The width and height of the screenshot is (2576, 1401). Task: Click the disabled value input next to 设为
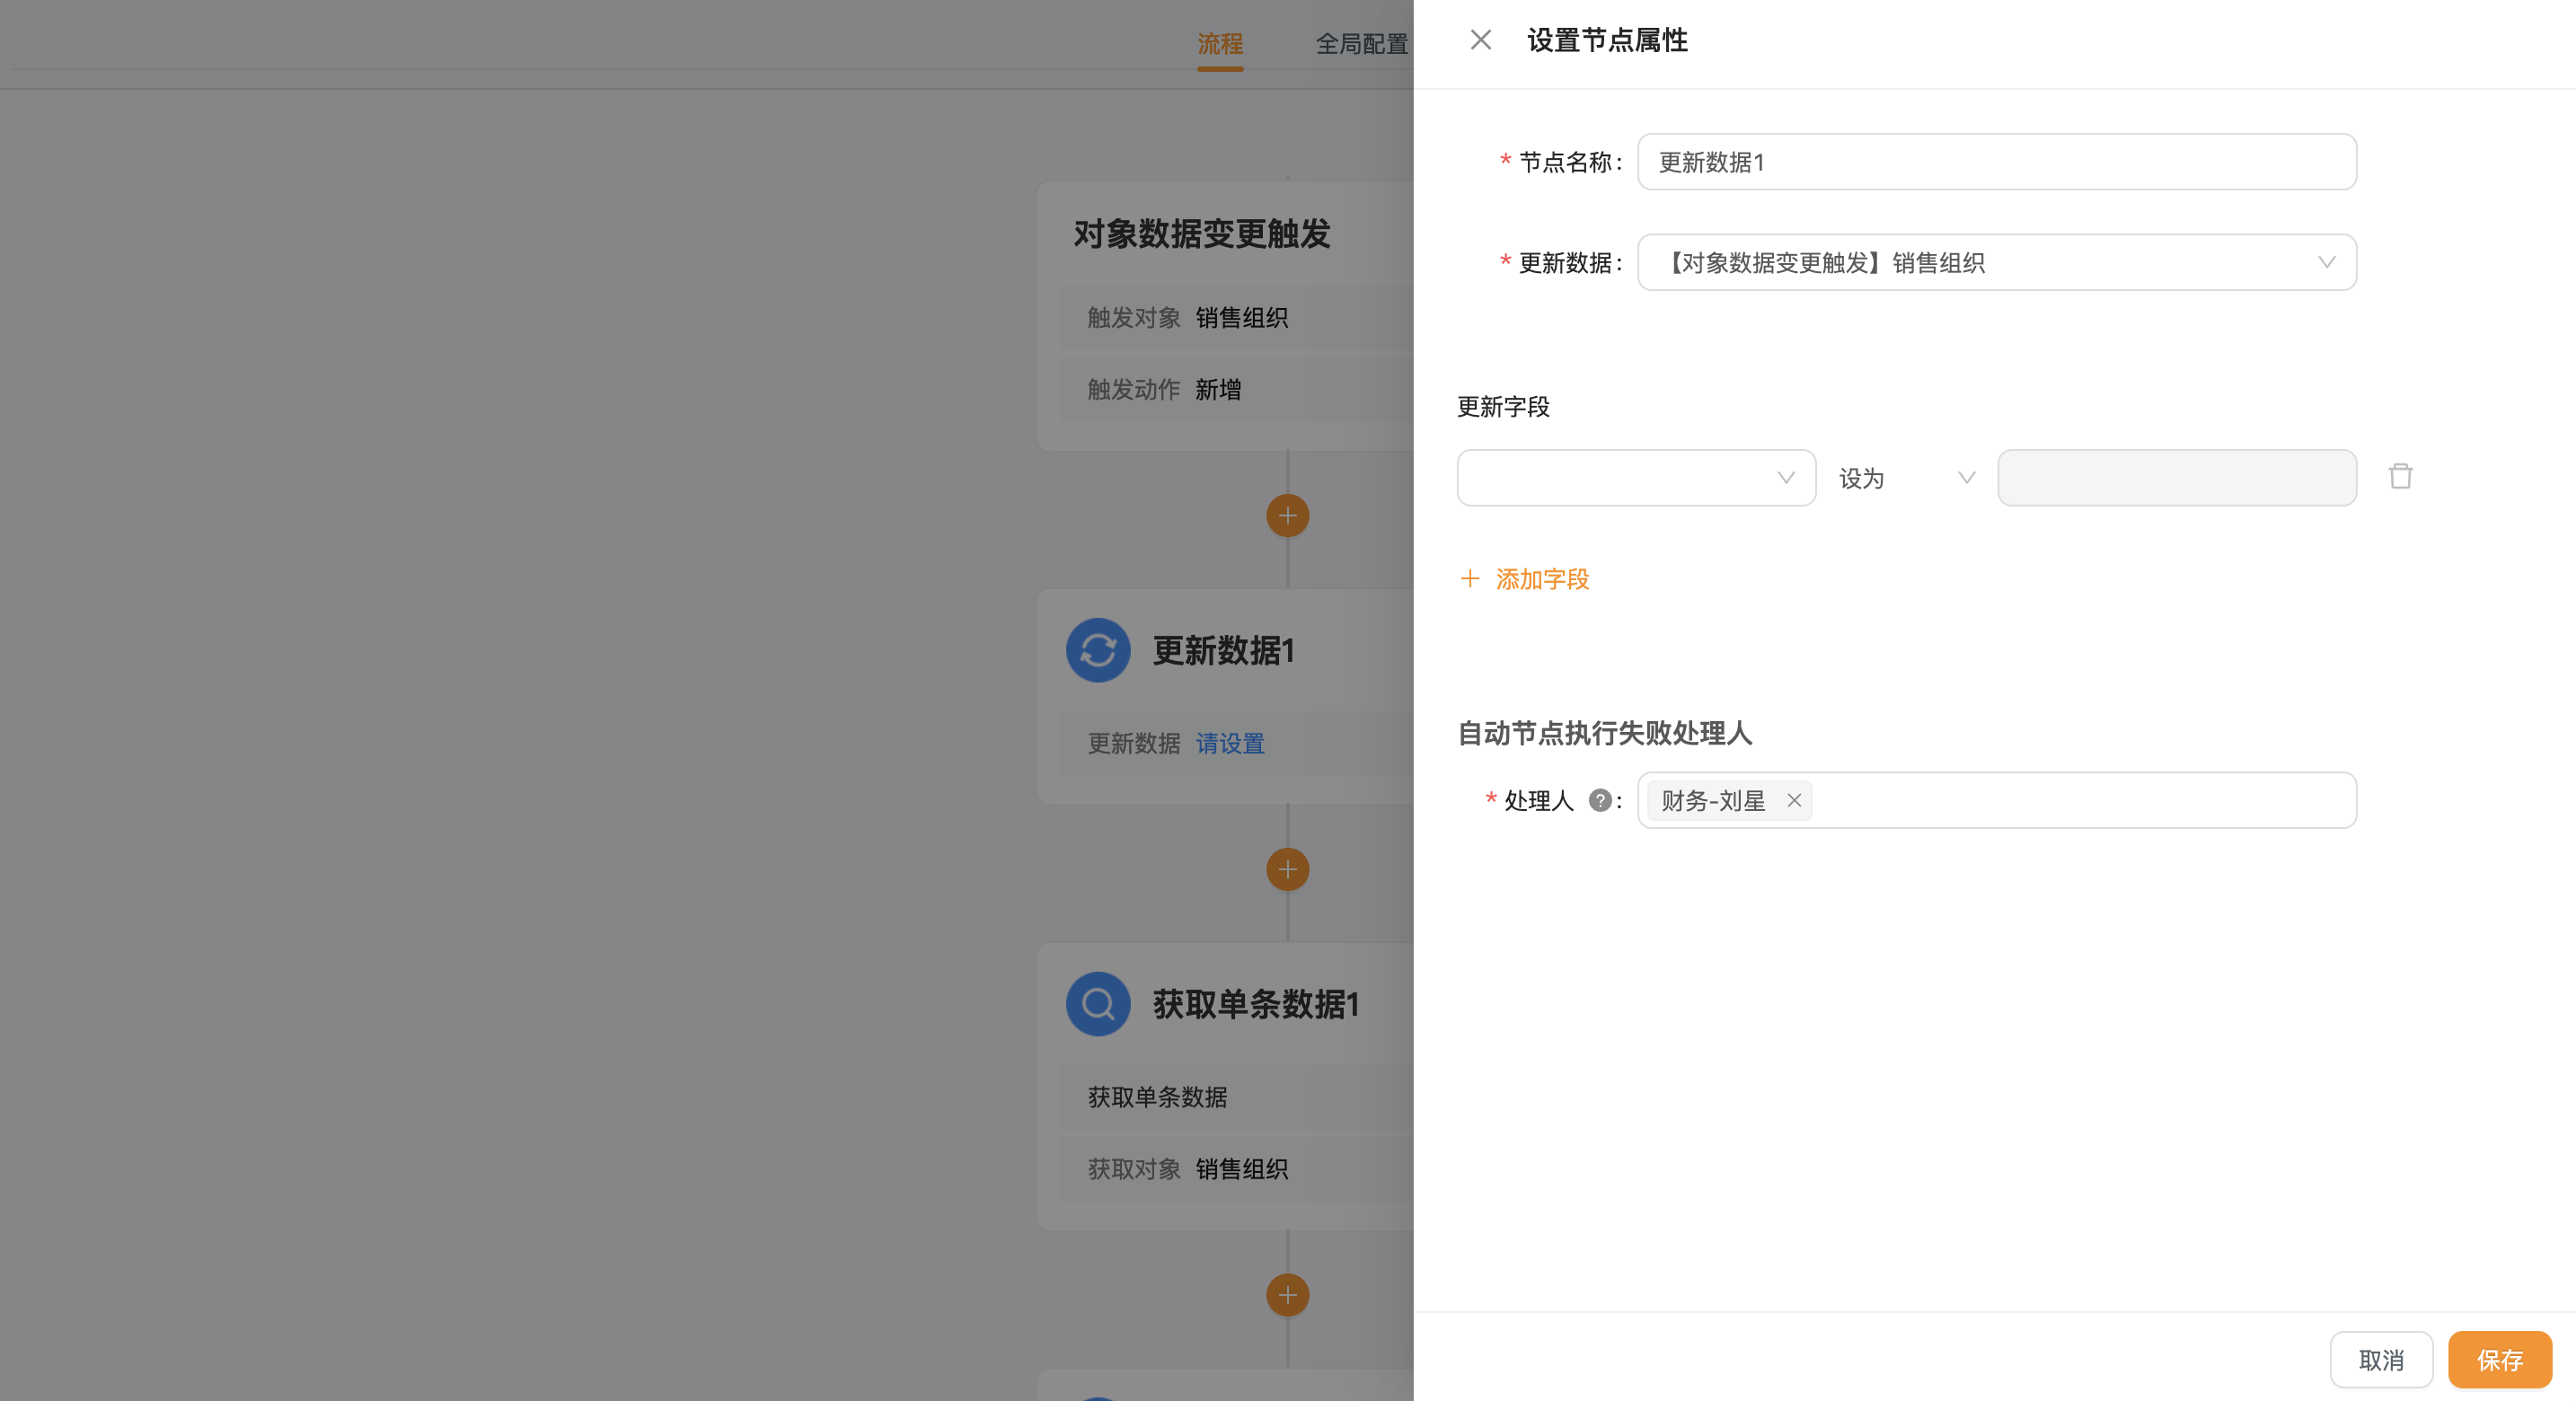tap(2176, 478)
